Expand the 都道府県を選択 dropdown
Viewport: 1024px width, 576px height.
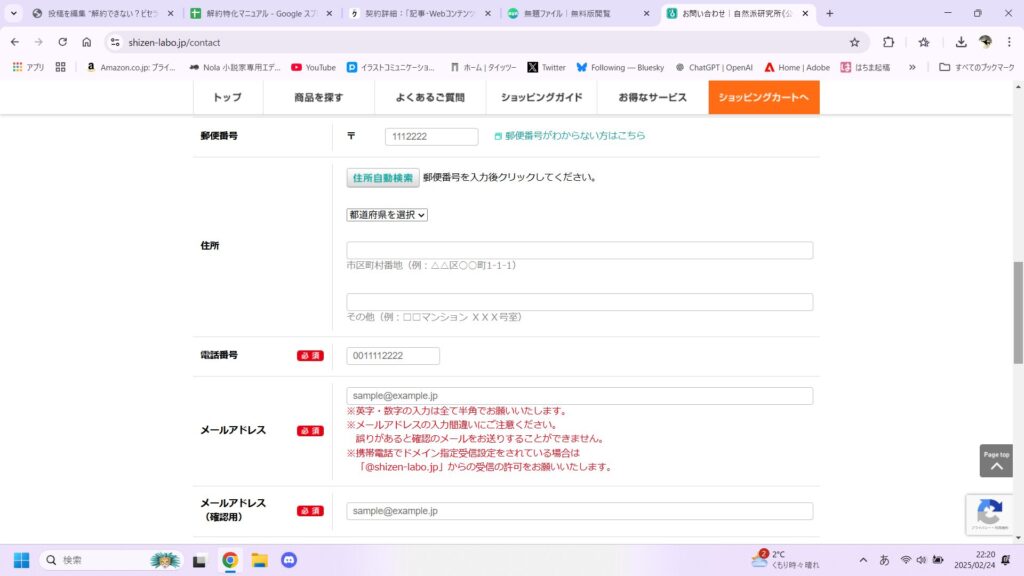(x=387, y=215)
